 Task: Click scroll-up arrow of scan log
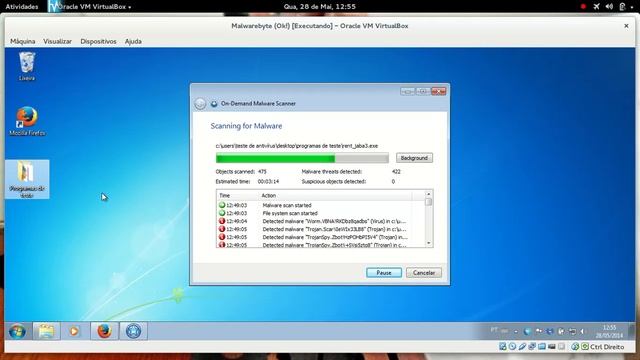point(428,194)
